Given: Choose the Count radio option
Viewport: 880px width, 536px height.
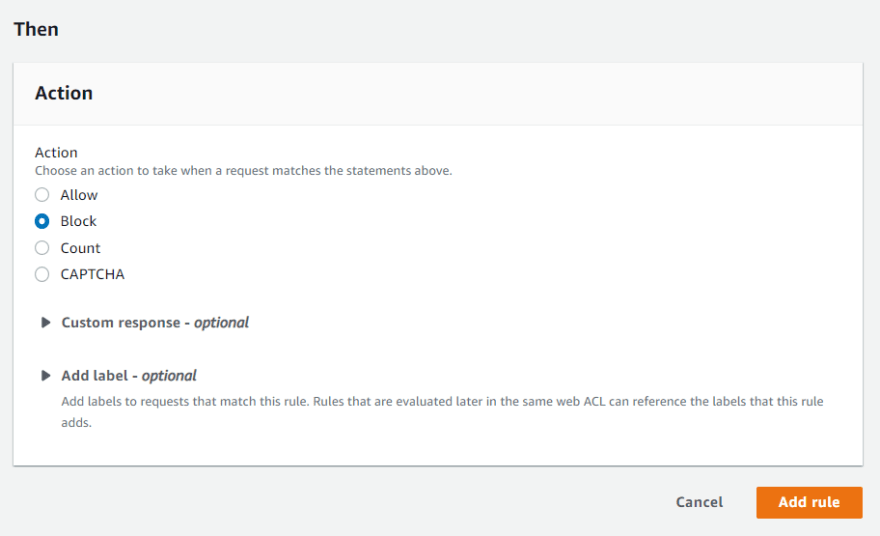Looking at the screenshot, I should [42, 248].
